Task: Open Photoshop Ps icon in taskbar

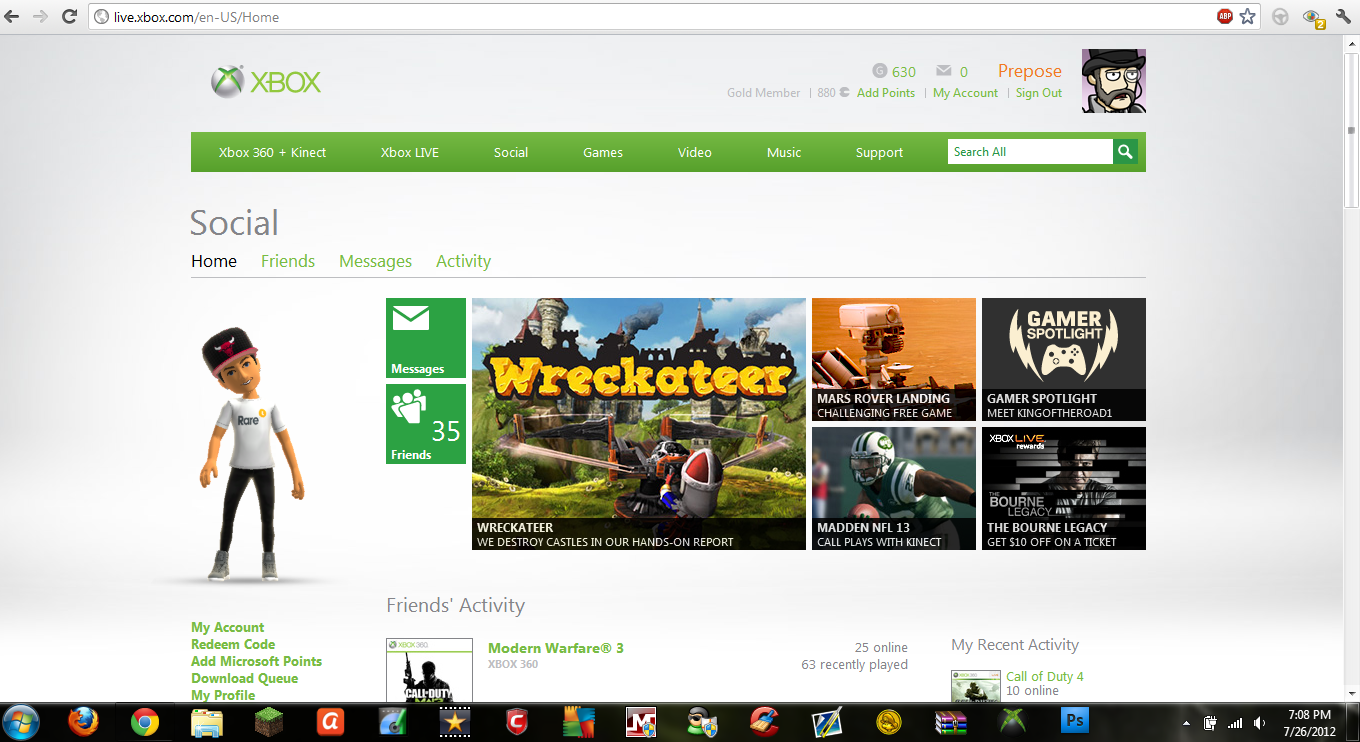Action: [1075, 721]
